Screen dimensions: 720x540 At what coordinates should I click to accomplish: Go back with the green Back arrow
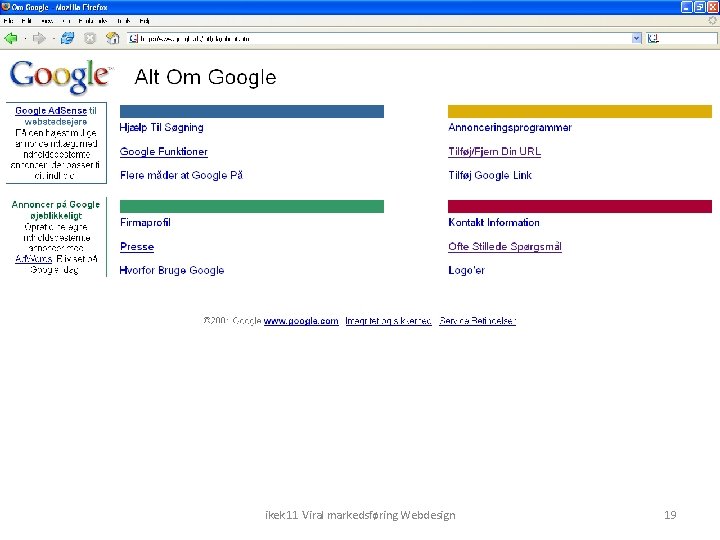click(11, 39)
